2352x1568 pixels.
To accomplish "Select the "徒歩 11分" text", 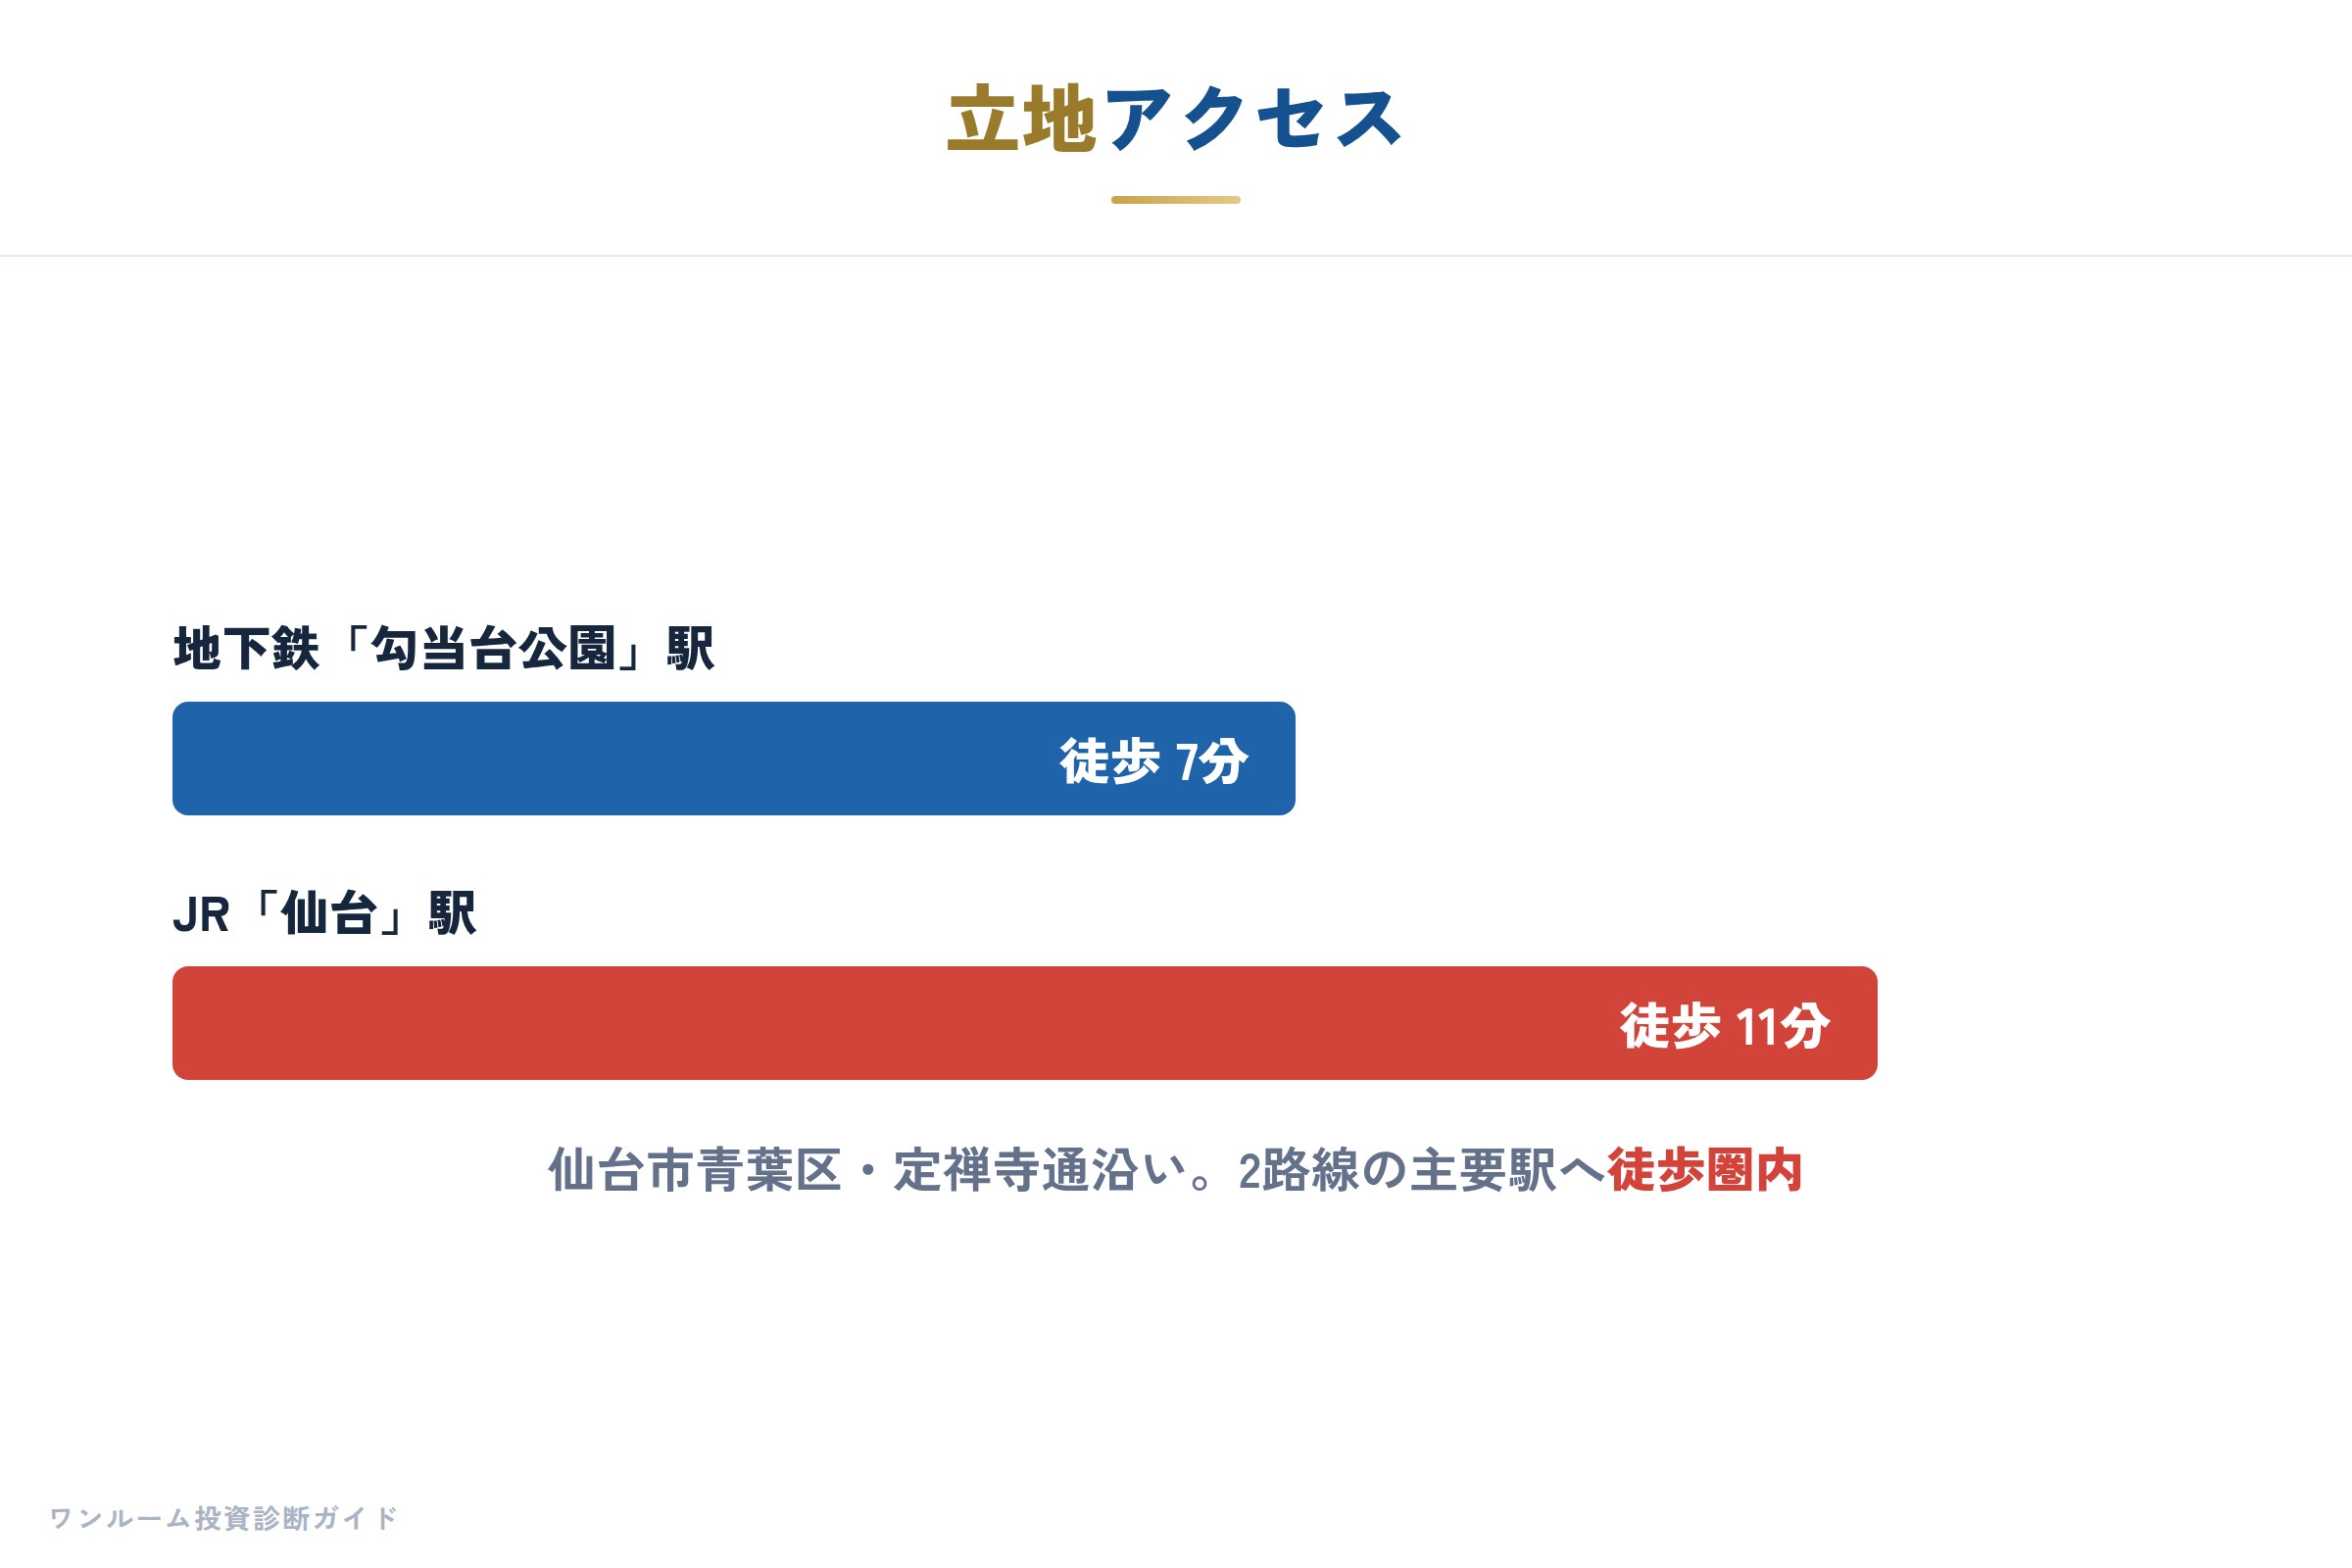I will (1725, 1026).
